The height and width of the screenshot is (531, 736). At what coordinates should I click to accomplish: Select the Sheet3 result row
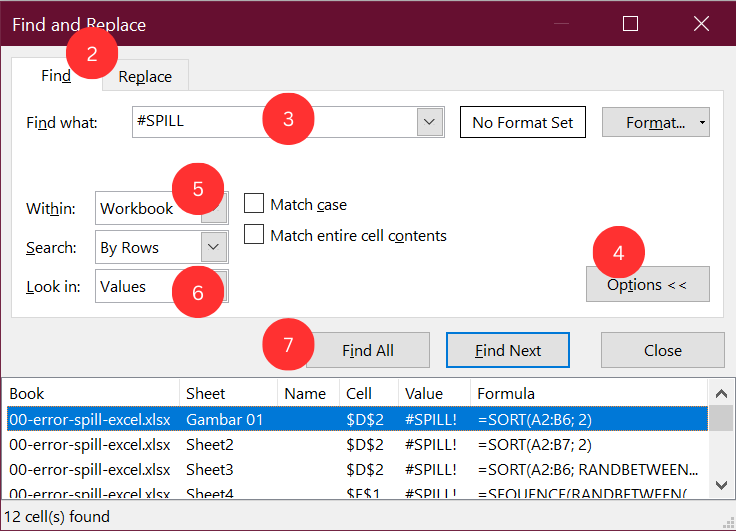(x=357, y=469)
